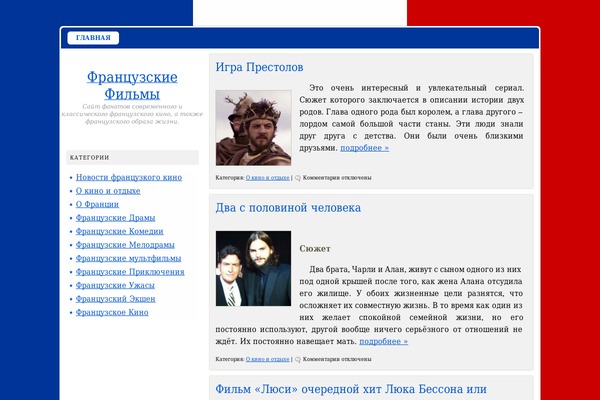Open category Французские Мелодрамы
This screenshot has height=400, width=600.
click(125, 245)
